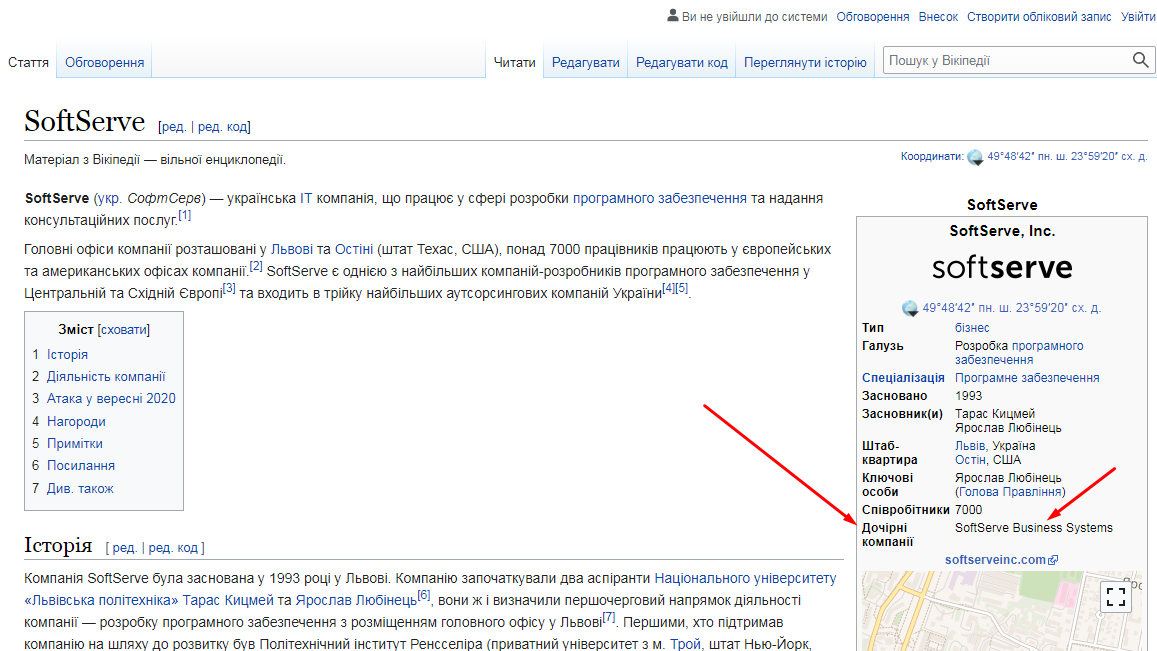Jump to contents item Нагороди

(x=76, y=422)
